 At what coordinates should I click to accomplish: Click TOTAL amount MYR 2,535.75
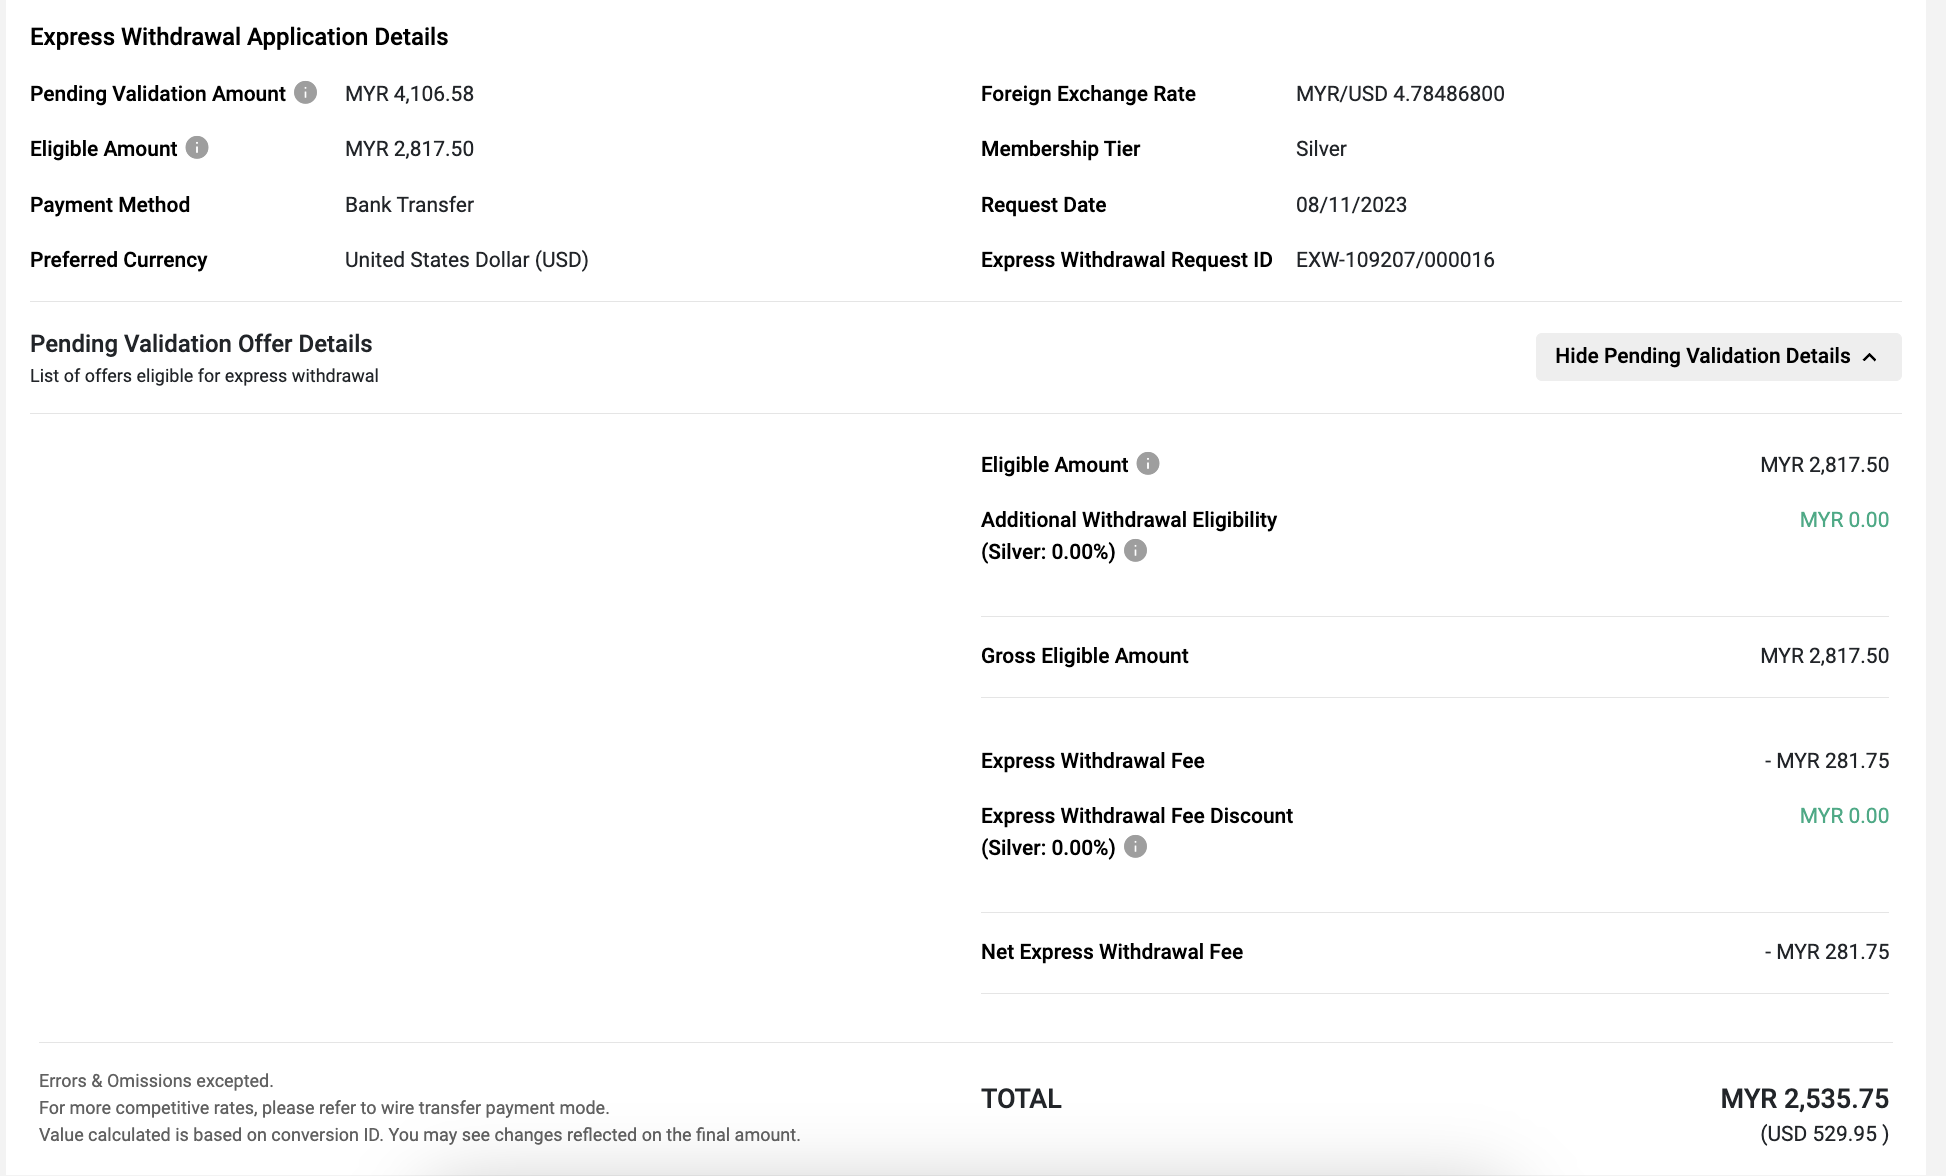[x=1804, y=1099]
